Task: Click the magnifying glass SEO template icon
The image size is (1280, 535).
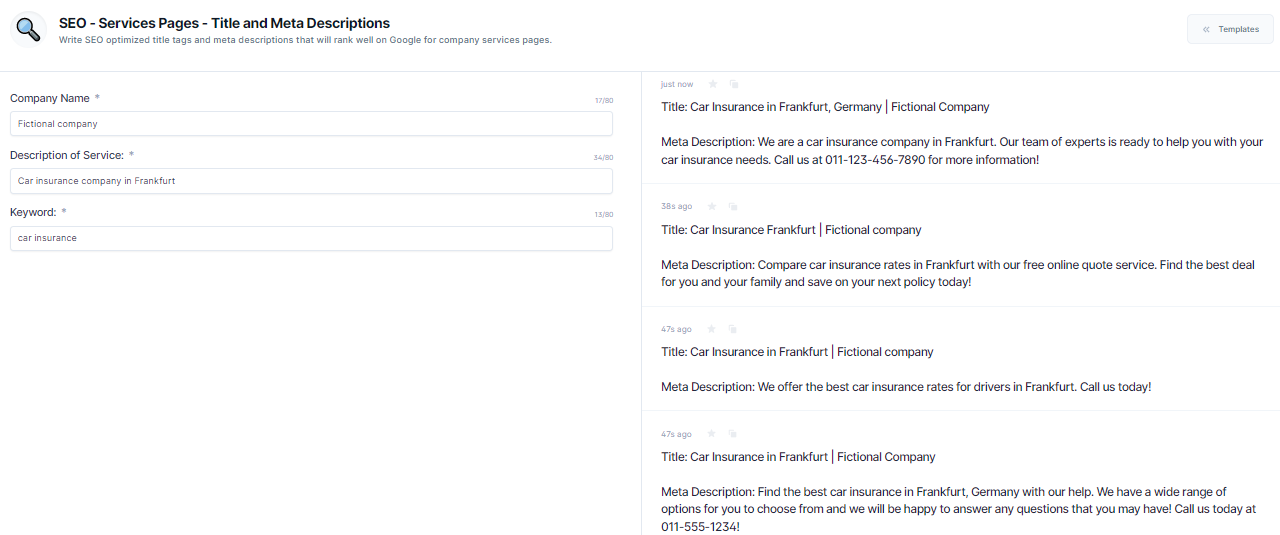Action: coord(29,30)
